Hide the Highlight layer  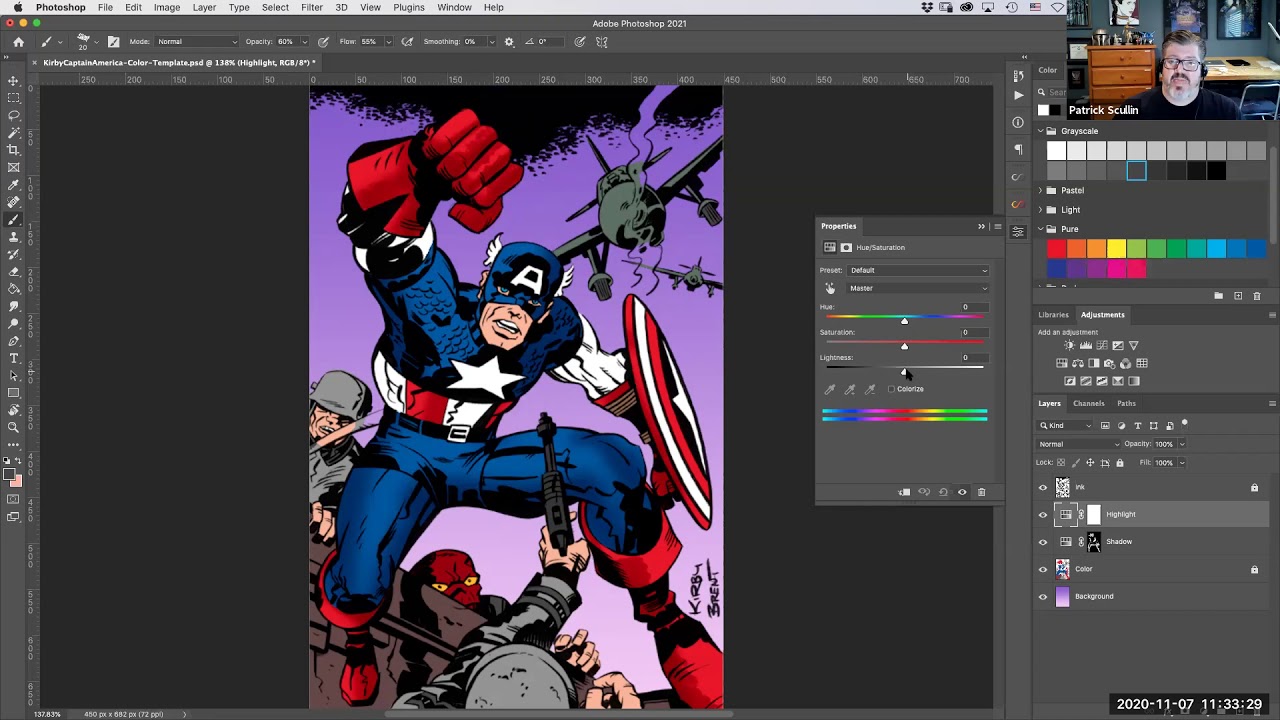1043,515
